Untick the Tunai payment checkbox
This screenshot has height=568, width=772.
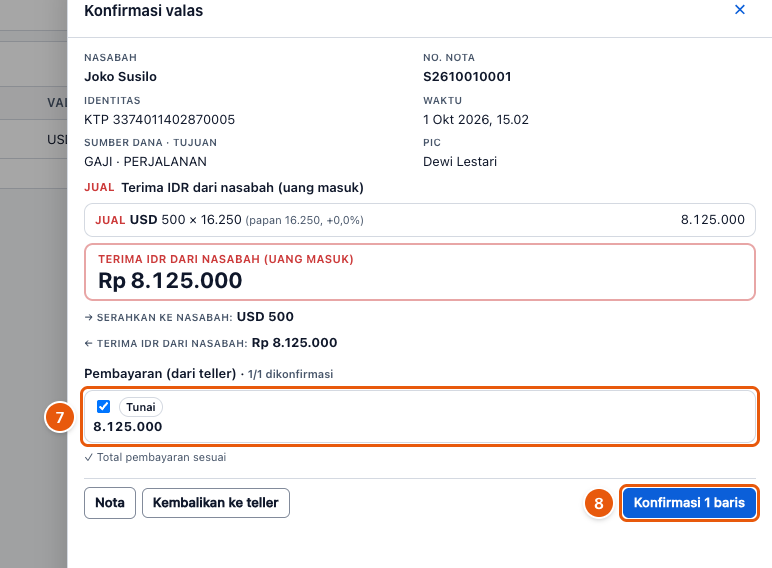103,407
